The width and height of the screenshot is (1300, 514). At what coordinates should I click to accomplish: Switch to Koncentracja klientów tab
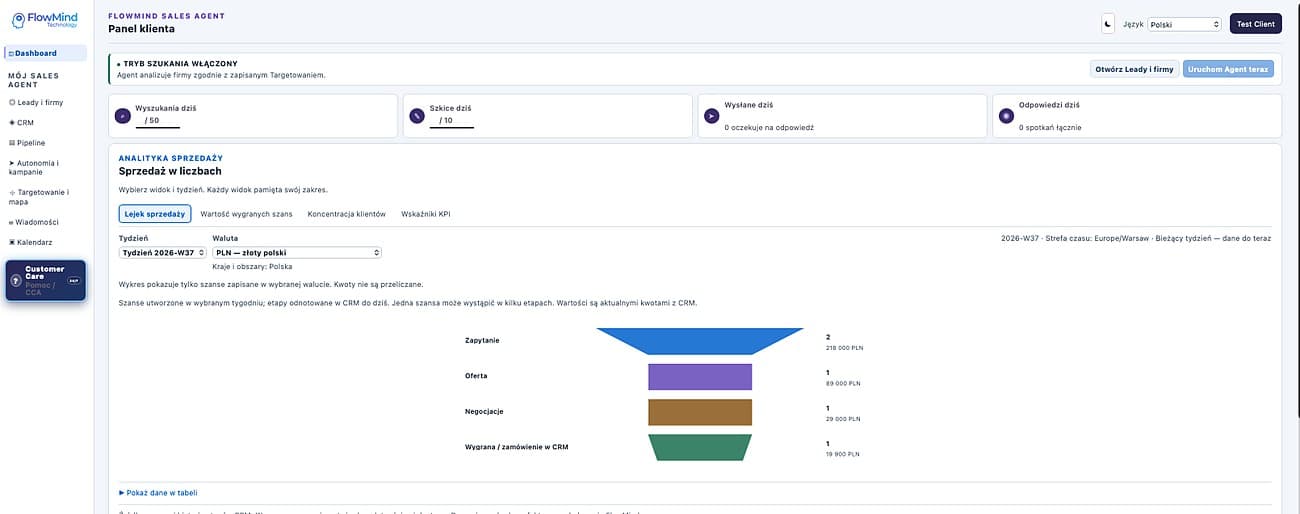click(x=346, y=214)
